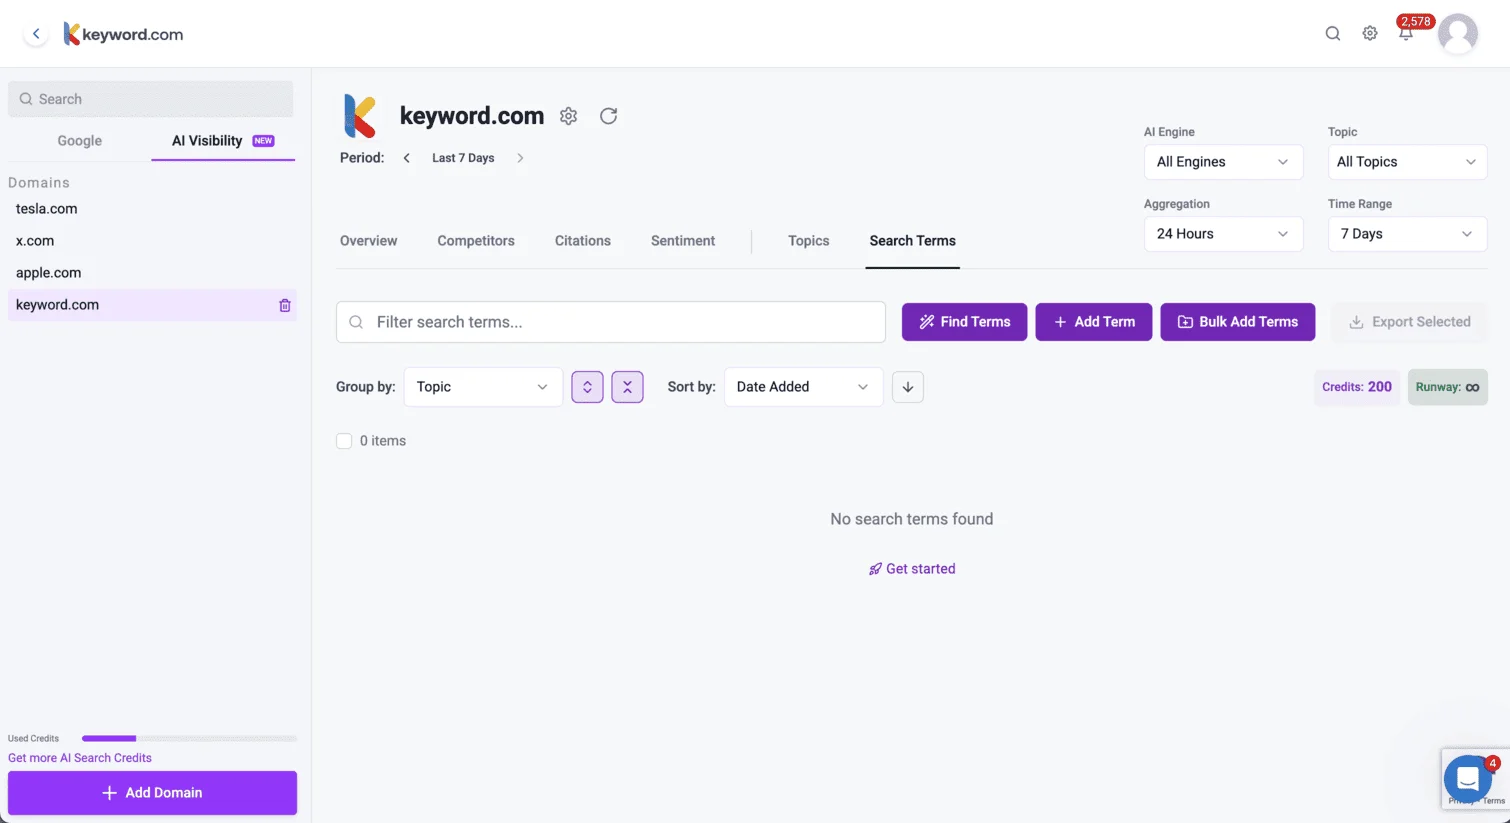Click the Used Credits progress bar

tap(189, 738)
